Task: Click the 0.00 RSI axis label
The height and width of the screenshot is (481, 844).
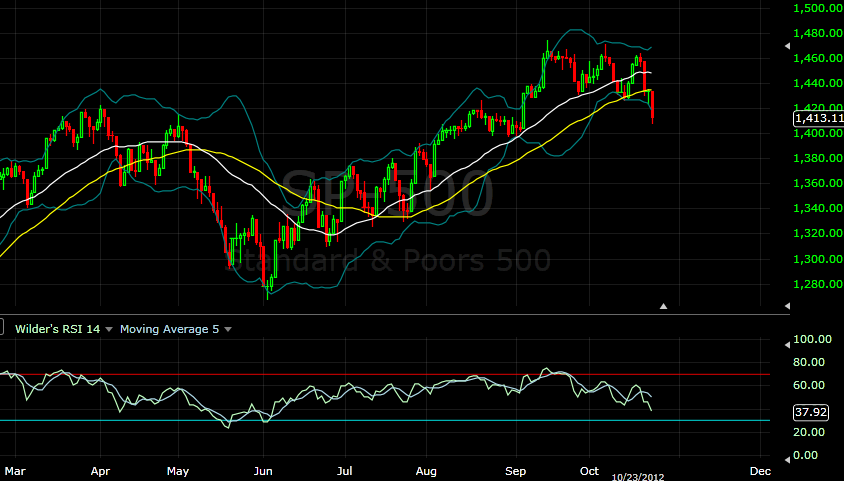Action: 806,455
